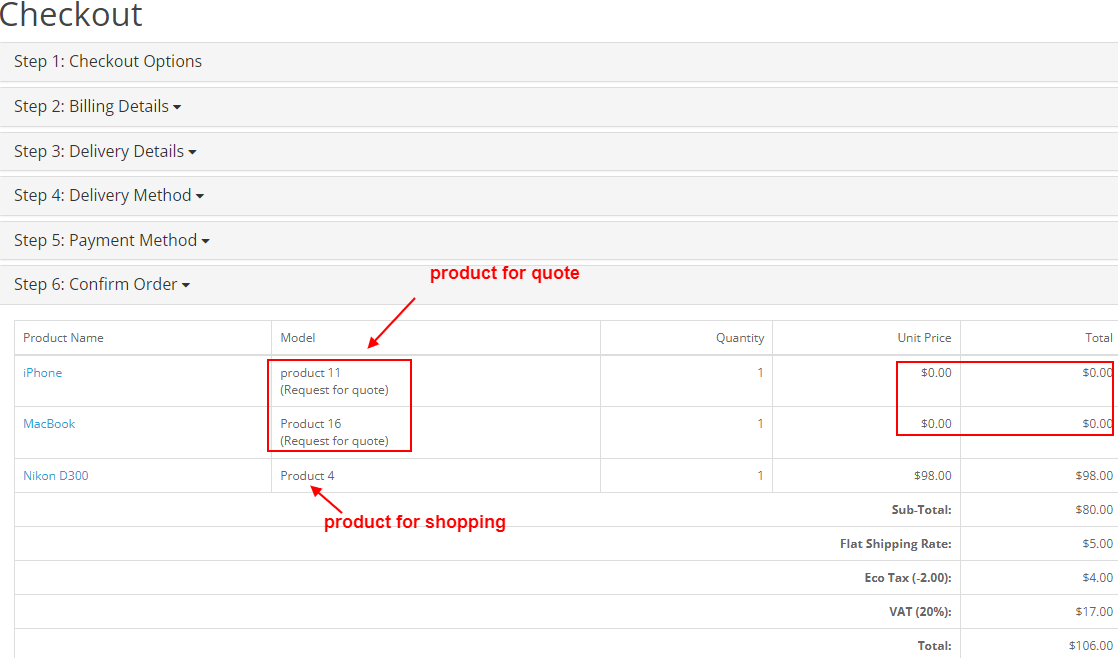
Task: Click caret arrow beside Confirm Order
Action: pyautogui.click(x=185, y=286)
